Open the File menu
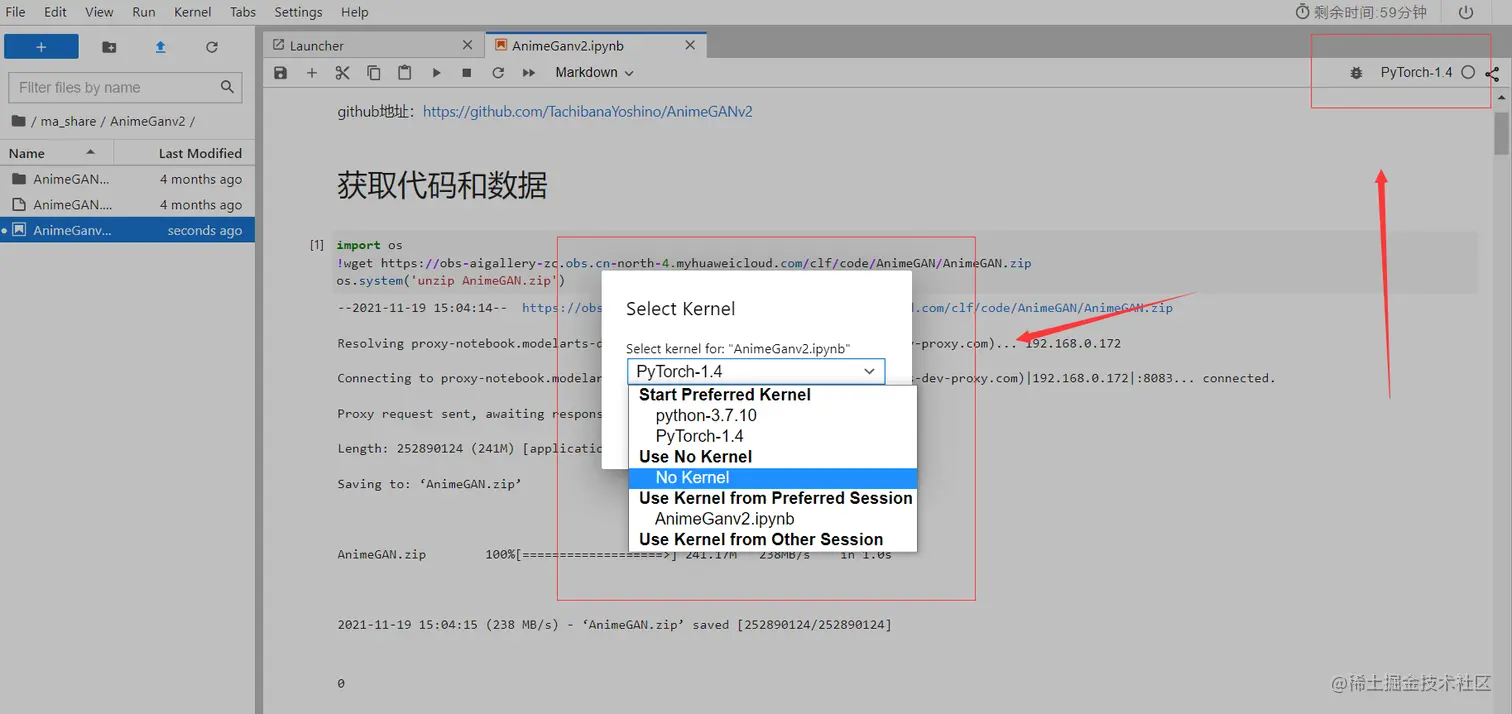Screen dimensions: 1512x714 tap(15, 12)
